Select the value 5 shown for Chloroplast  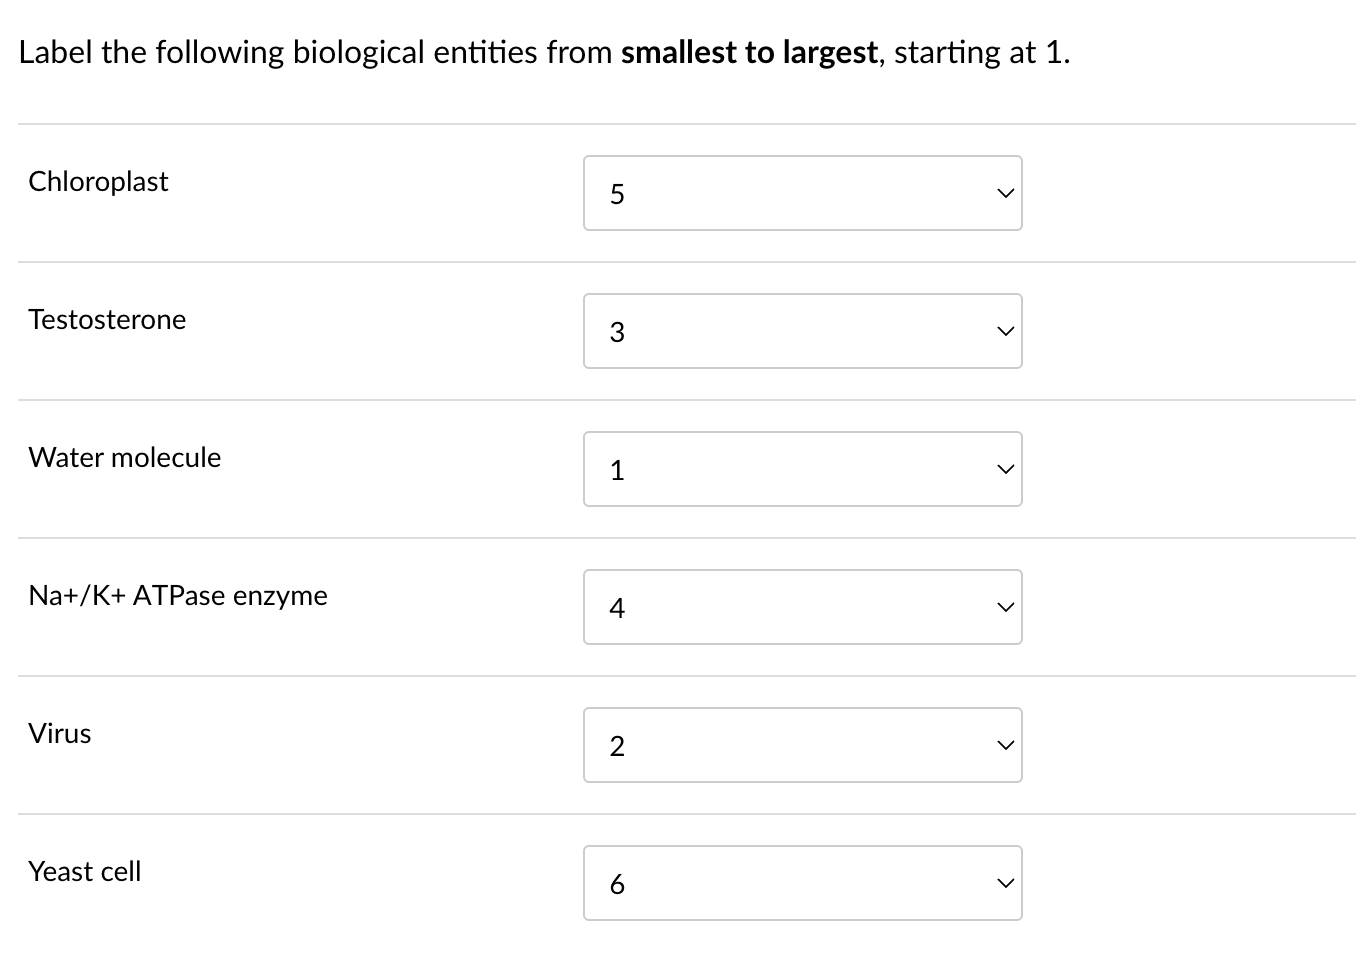click(618, 194)
